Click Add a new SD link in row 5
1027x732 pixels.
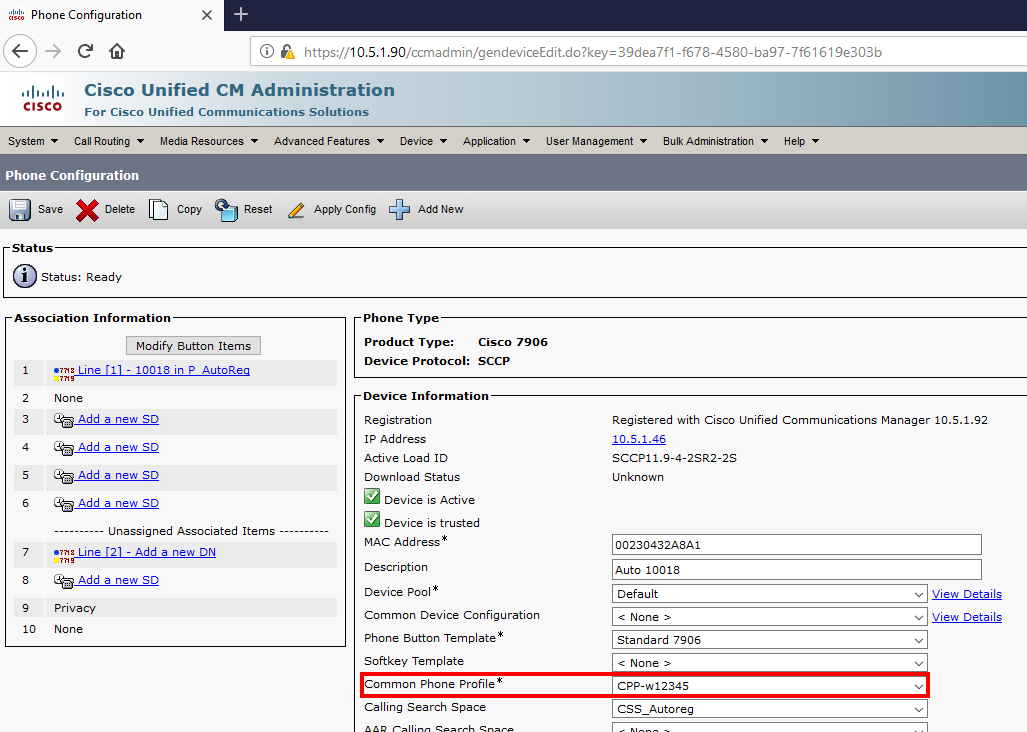tap(119, 475)
